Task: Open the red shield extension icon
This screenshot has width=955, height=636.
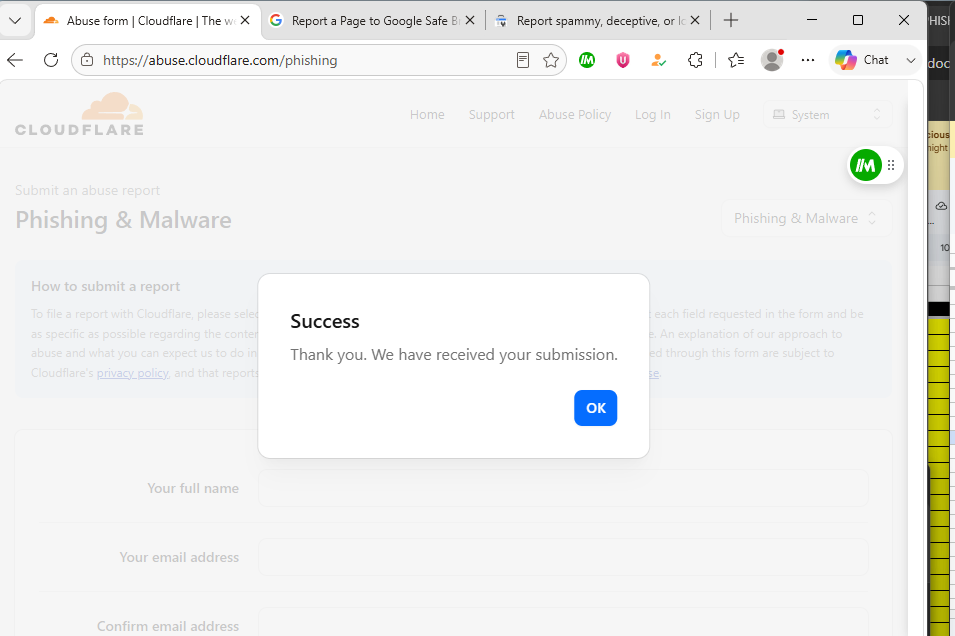Action: tap(622, 60)
